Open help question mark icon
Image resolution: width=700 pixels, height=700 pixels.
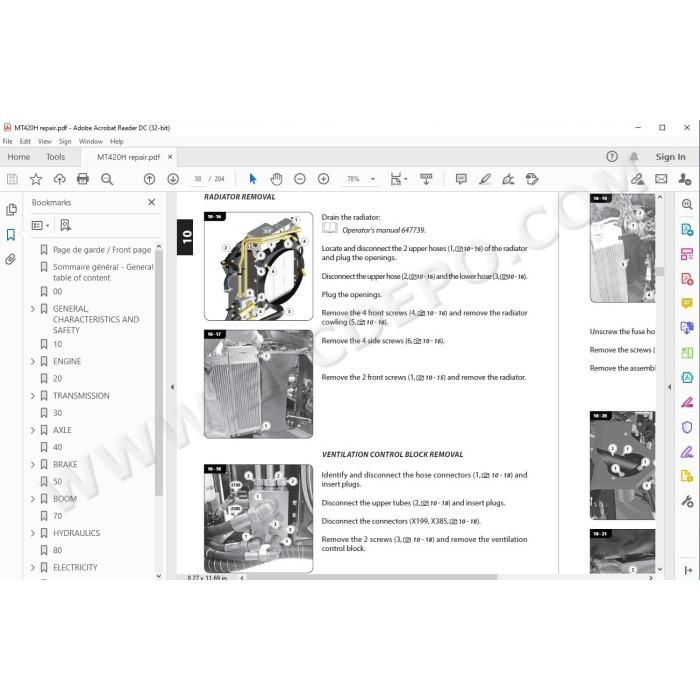(x=612, y=156)
